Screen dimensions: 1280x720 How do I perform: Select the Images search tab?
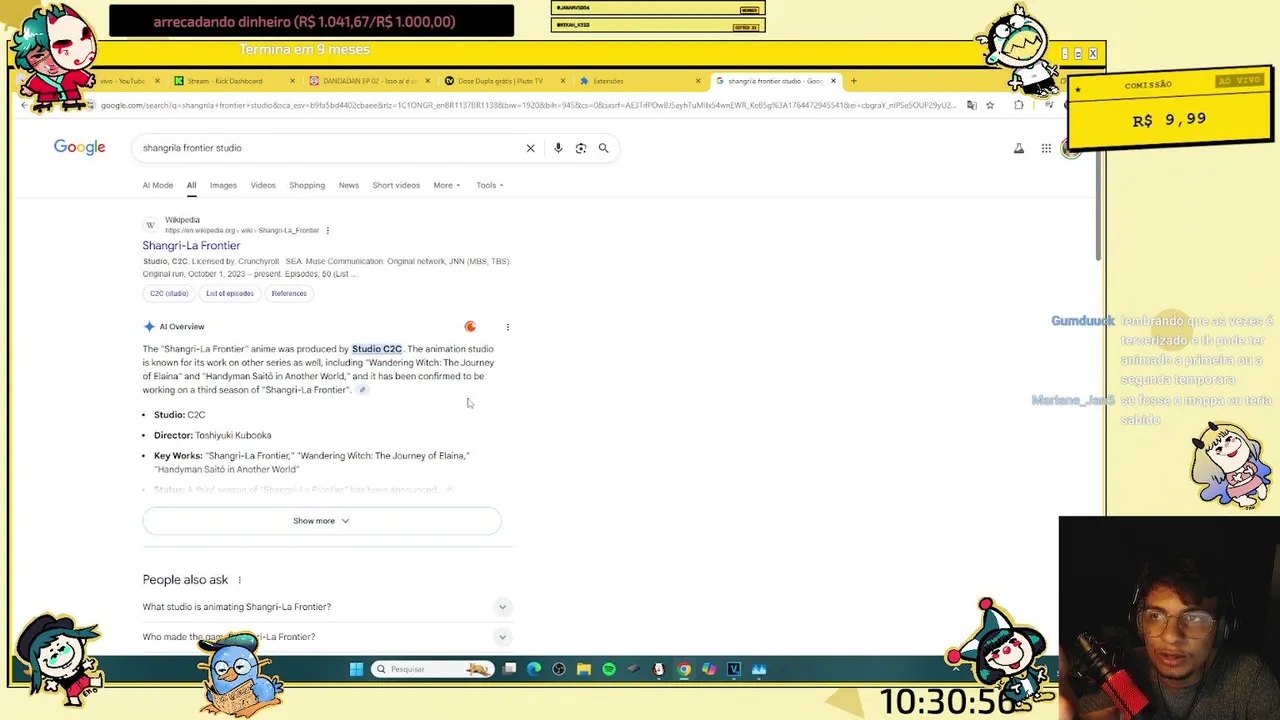click(223, 185)
